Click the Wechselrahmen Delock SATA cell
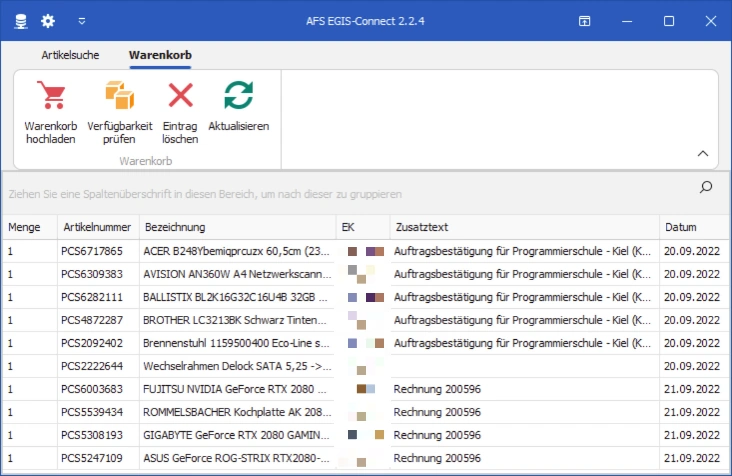 pyautogui.click(x=237, y=366)
